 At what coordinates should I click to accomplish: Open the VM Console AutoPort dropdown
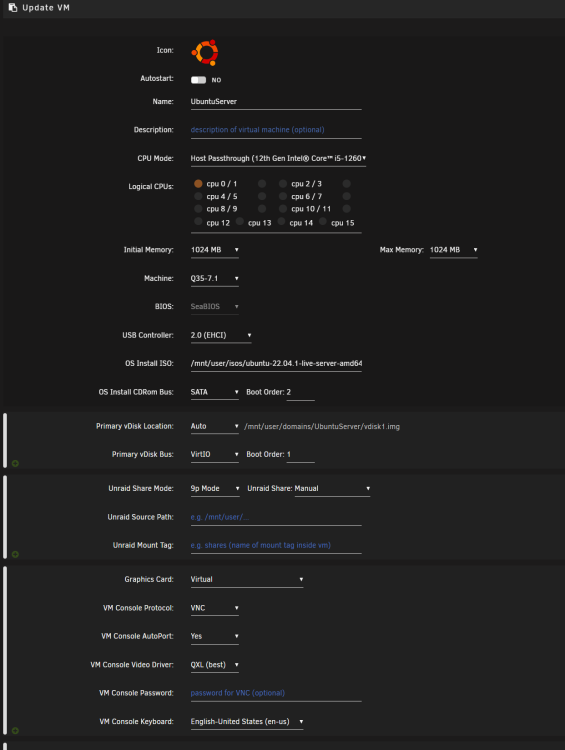pos(214,636)
